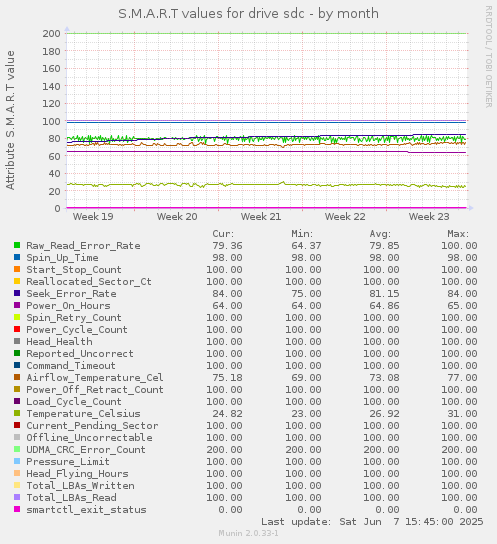Click the orange Start_Stop_Count legend swatch
This screenshot has width=497, height=544.
[17, 269]
